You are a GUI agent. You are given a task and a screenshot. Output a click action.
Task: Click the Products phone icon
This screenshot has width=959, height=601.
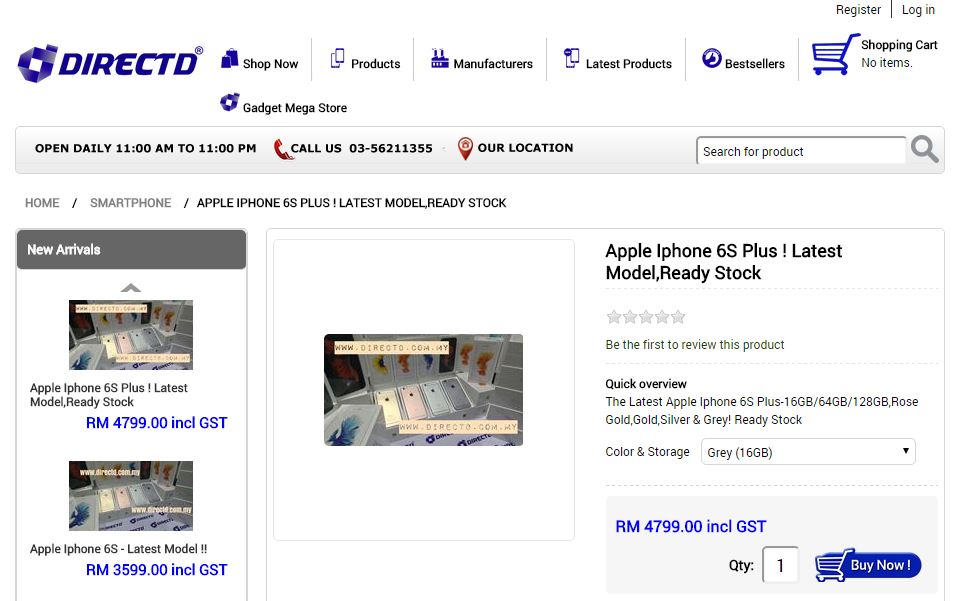click(x=338, y=59)
